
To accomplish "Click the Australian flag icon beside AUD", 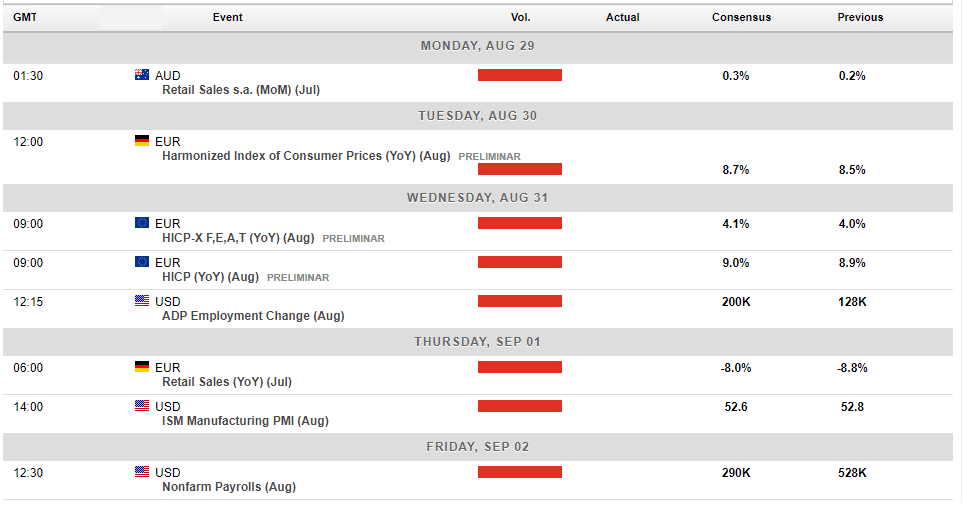I will click(142, 75).
